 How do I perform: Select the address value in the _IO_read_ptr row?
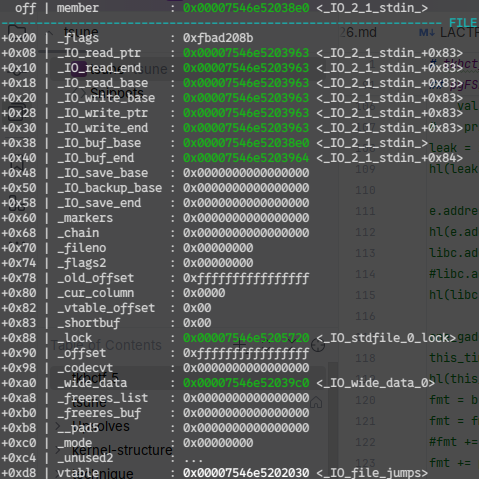pyautogui.click(x=246, y=53)
